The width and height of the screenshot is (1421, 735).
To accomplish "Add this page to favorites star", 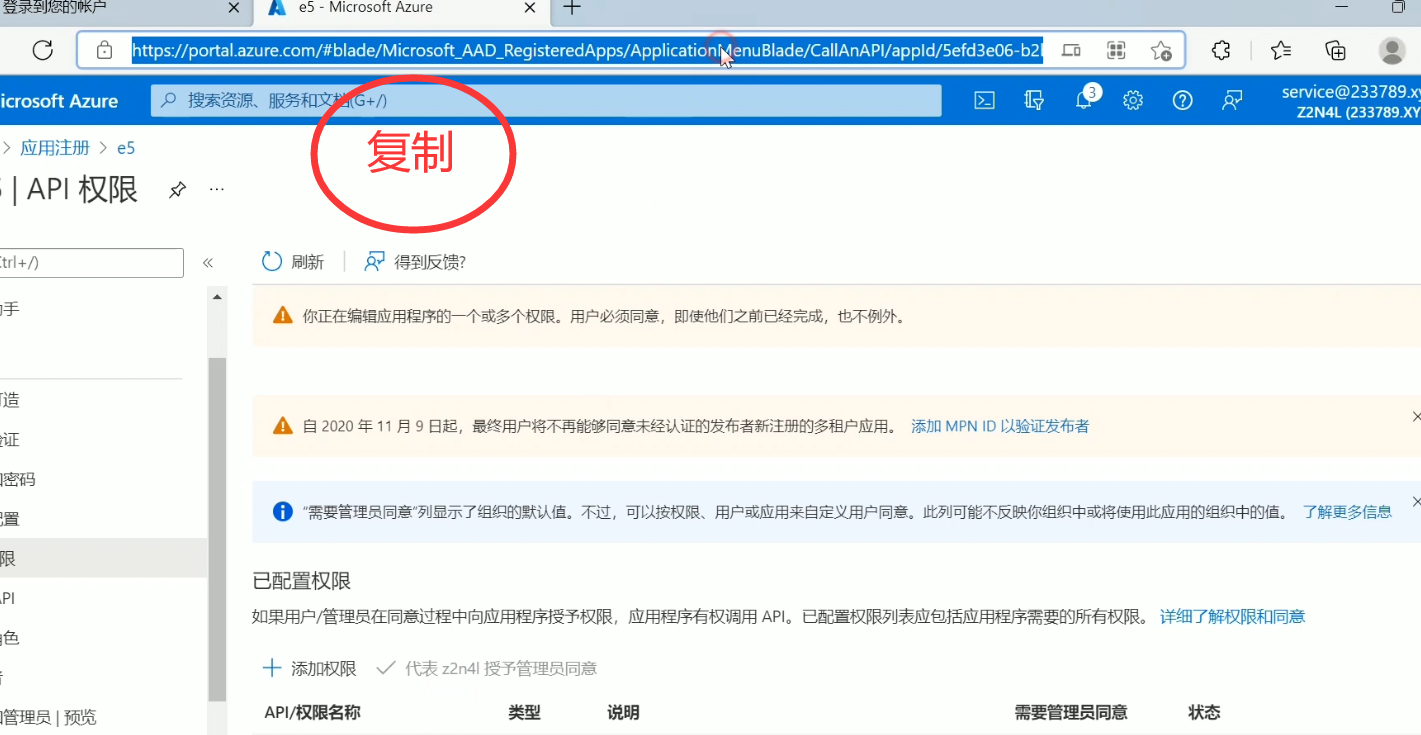I will [x=1161, y=50].
